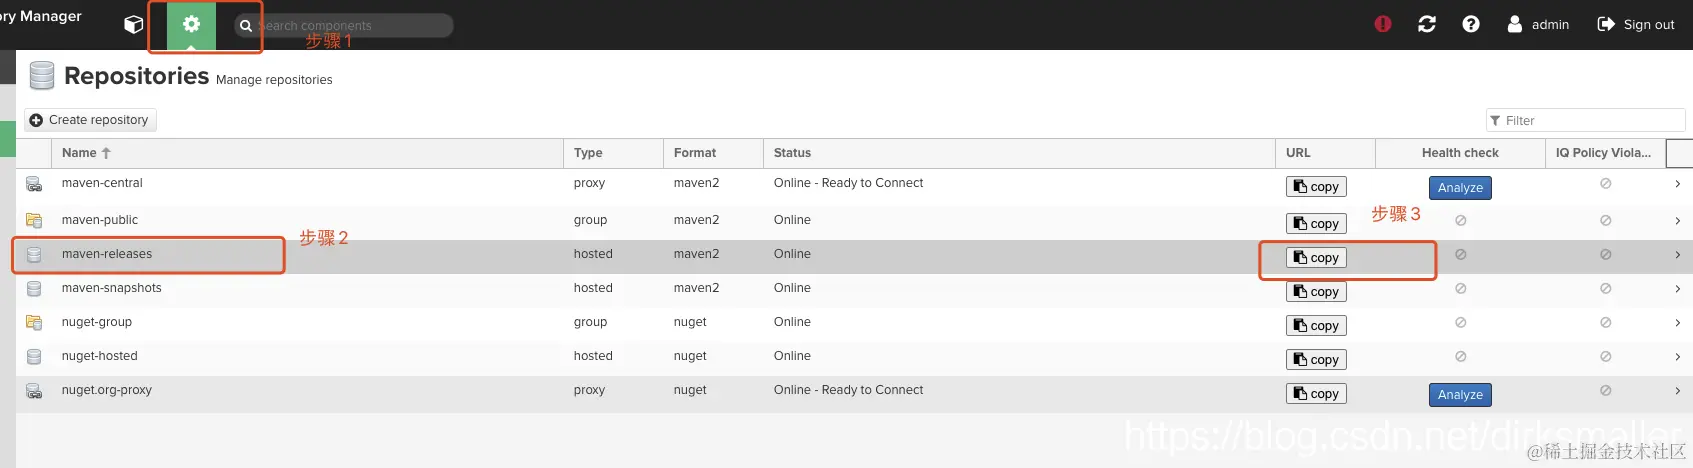The height and width of the screenshot is (468, 1693).
Task: Click the maven-central proxy repository icon
Action: [34, 184]
